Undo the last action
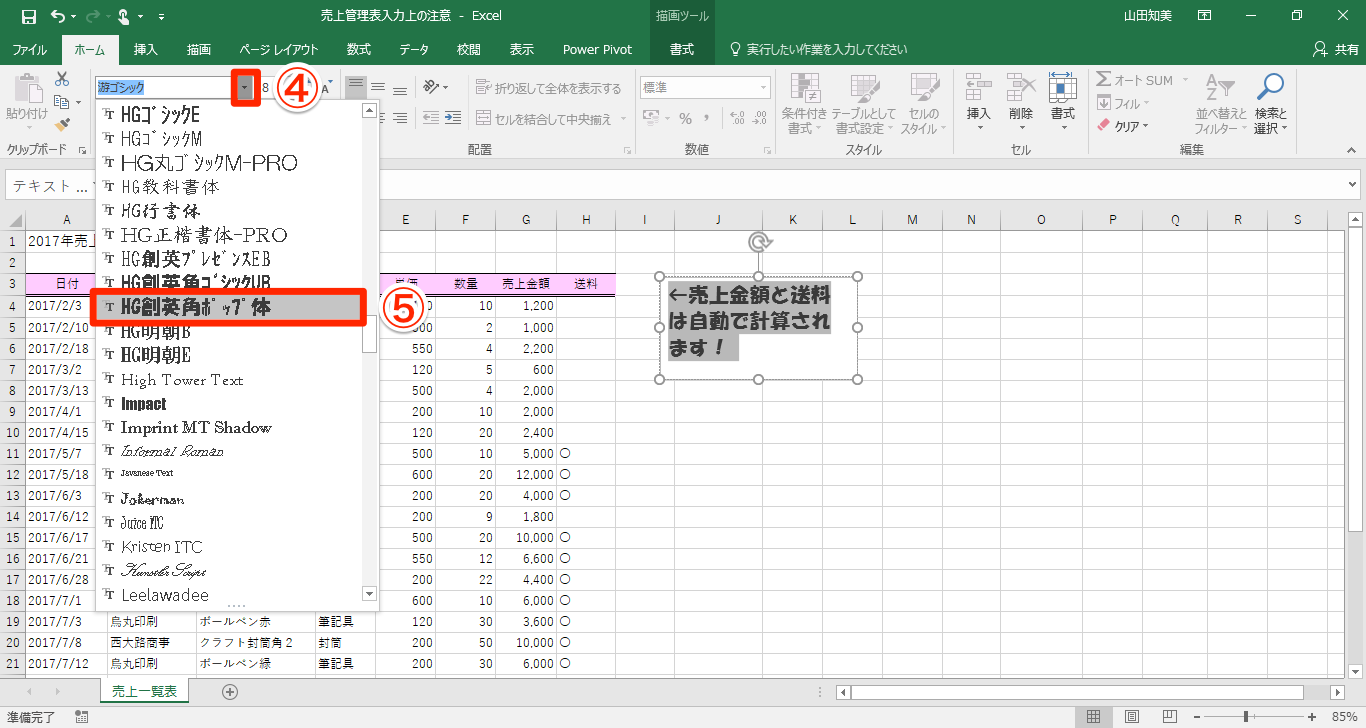This screenshot has width=1366, height=728. (57, 16)
